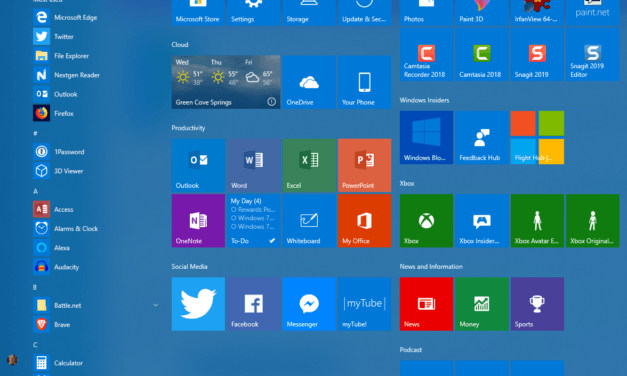Open myTube! tile
The width and height of the screenshot is (627, 376).
point(365,304)
